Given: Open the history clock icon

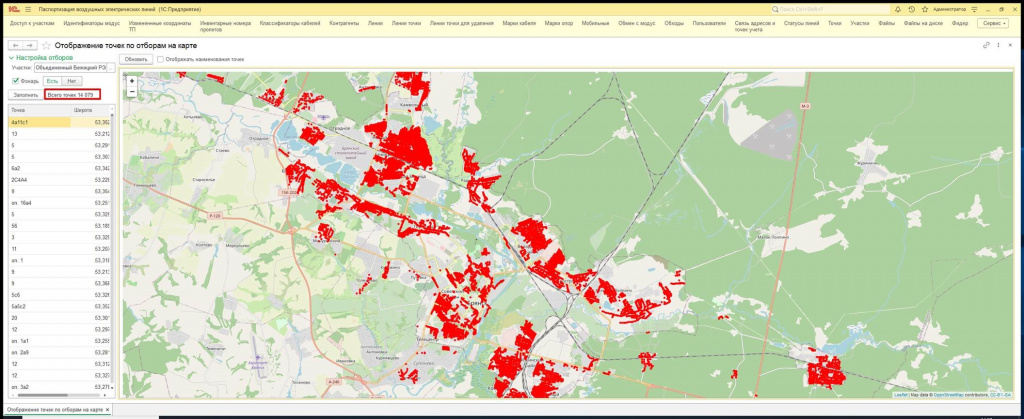Looking at the screenshot, I should [x=911, y=8].
